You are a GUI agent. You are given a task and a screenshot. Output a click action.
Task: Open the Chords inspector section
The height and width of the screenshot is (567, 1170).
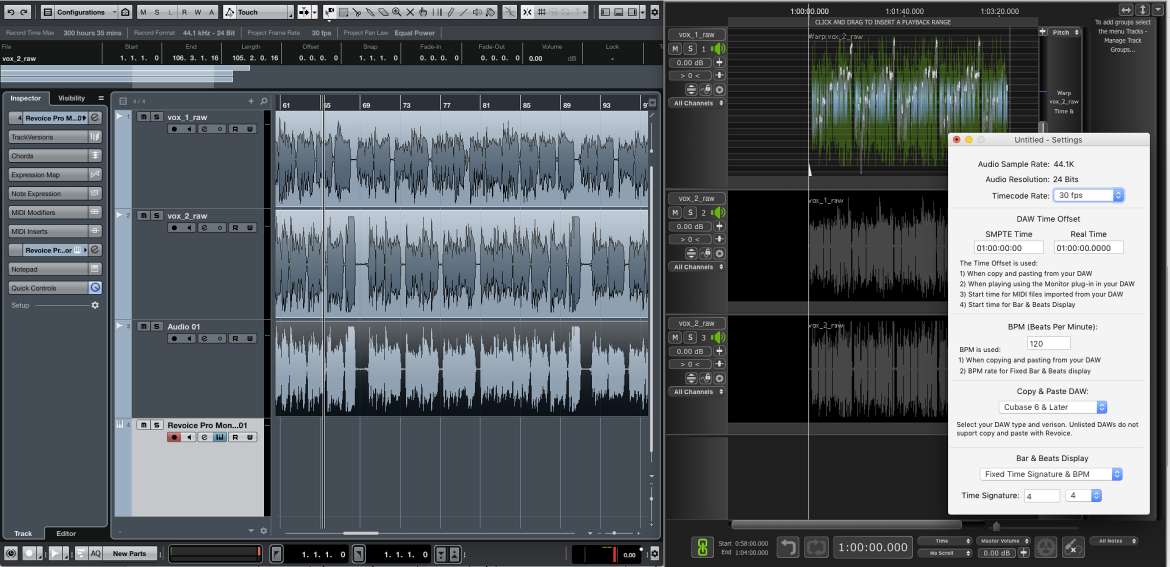55,156
